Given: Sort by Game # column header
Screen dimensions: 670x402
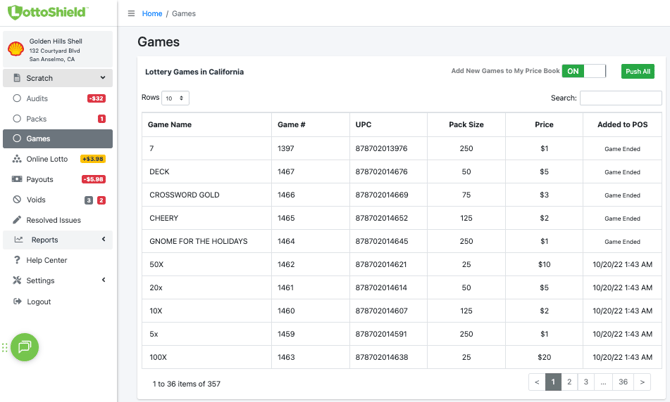Looking at the screenshot, I should pos(311,125).
